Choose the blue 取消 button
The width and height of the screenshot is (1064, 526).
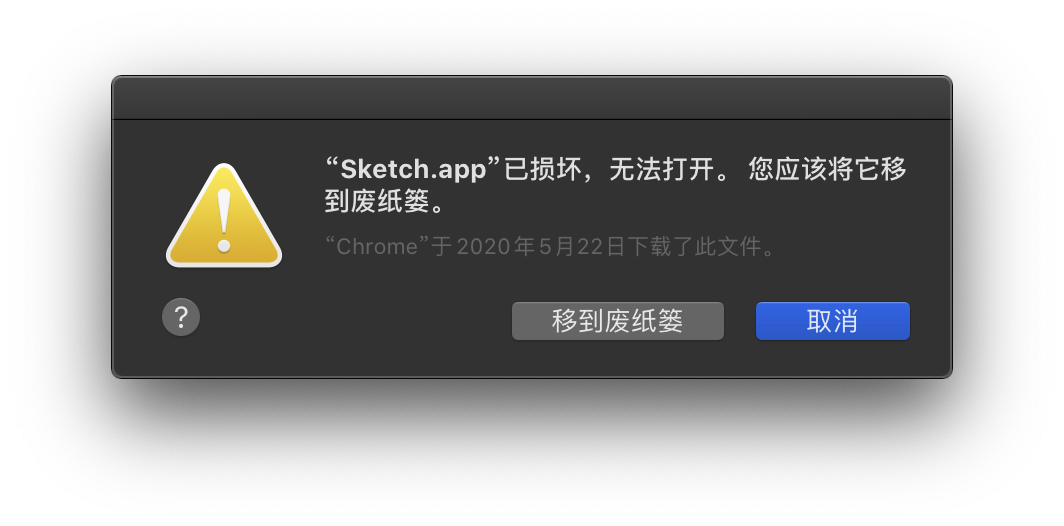[833, 321]
